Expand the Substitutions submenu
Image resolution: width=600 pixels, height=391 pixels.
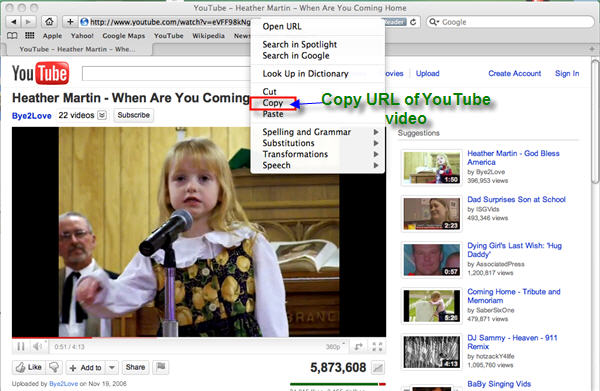tap(376, 143)
